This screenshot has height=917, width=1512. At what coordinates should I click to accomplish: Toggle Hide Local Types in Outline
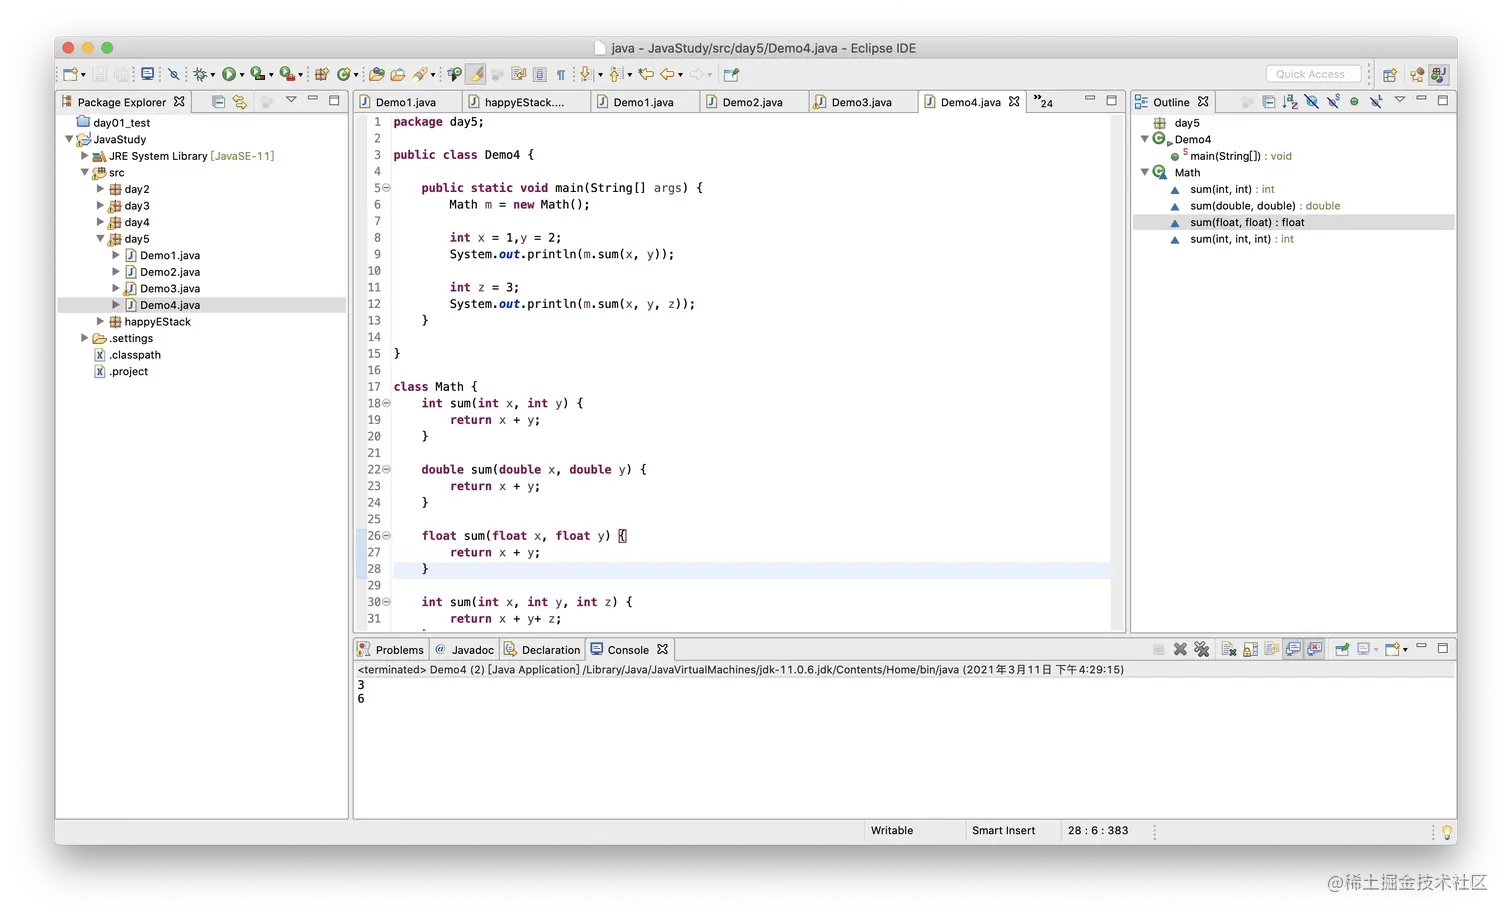tap(1376, 101)
